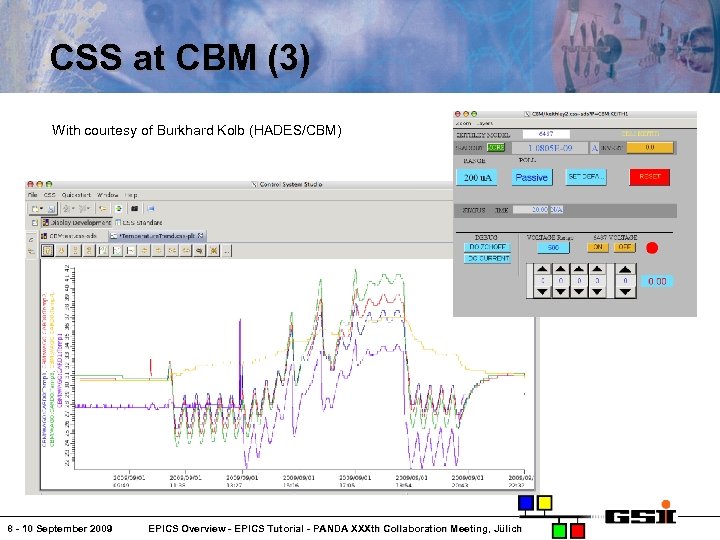Click the yellow down-arrow icon in the plot toolbar
Screen dimensions: 720x540
62,250
